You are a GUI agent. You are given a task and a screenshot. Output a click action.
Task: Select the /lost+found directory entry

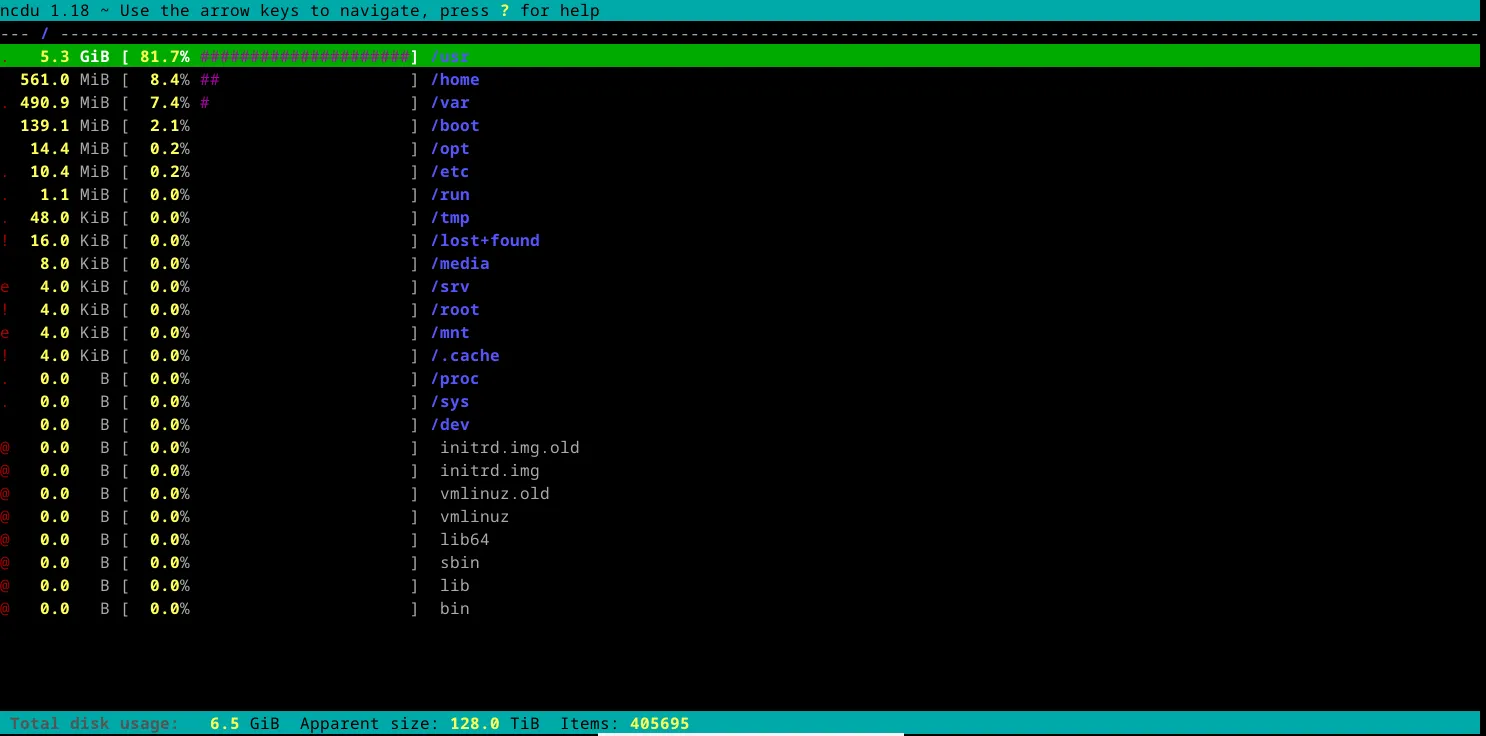[x=485, y=241]
